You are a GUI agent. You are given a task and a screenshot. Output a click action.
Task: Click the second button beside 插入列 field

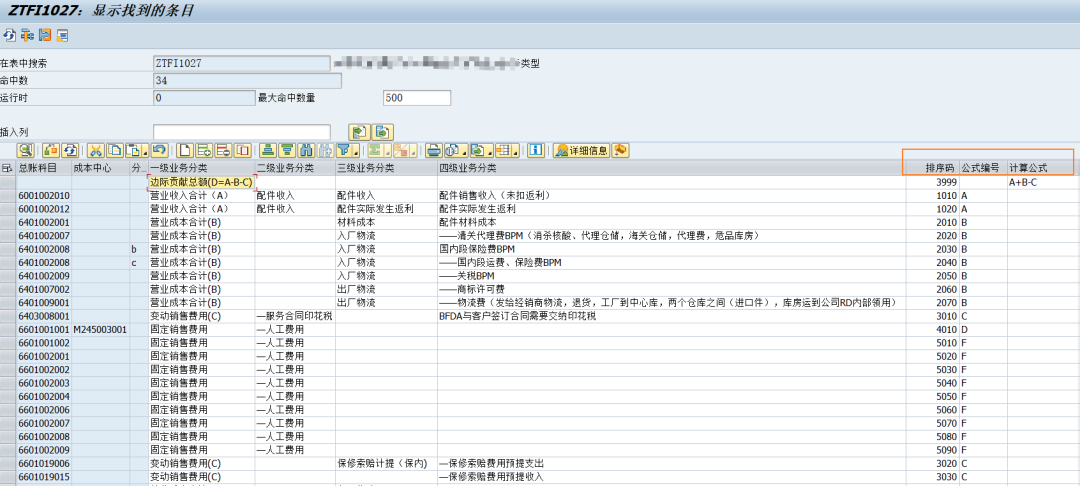[383, 132]
